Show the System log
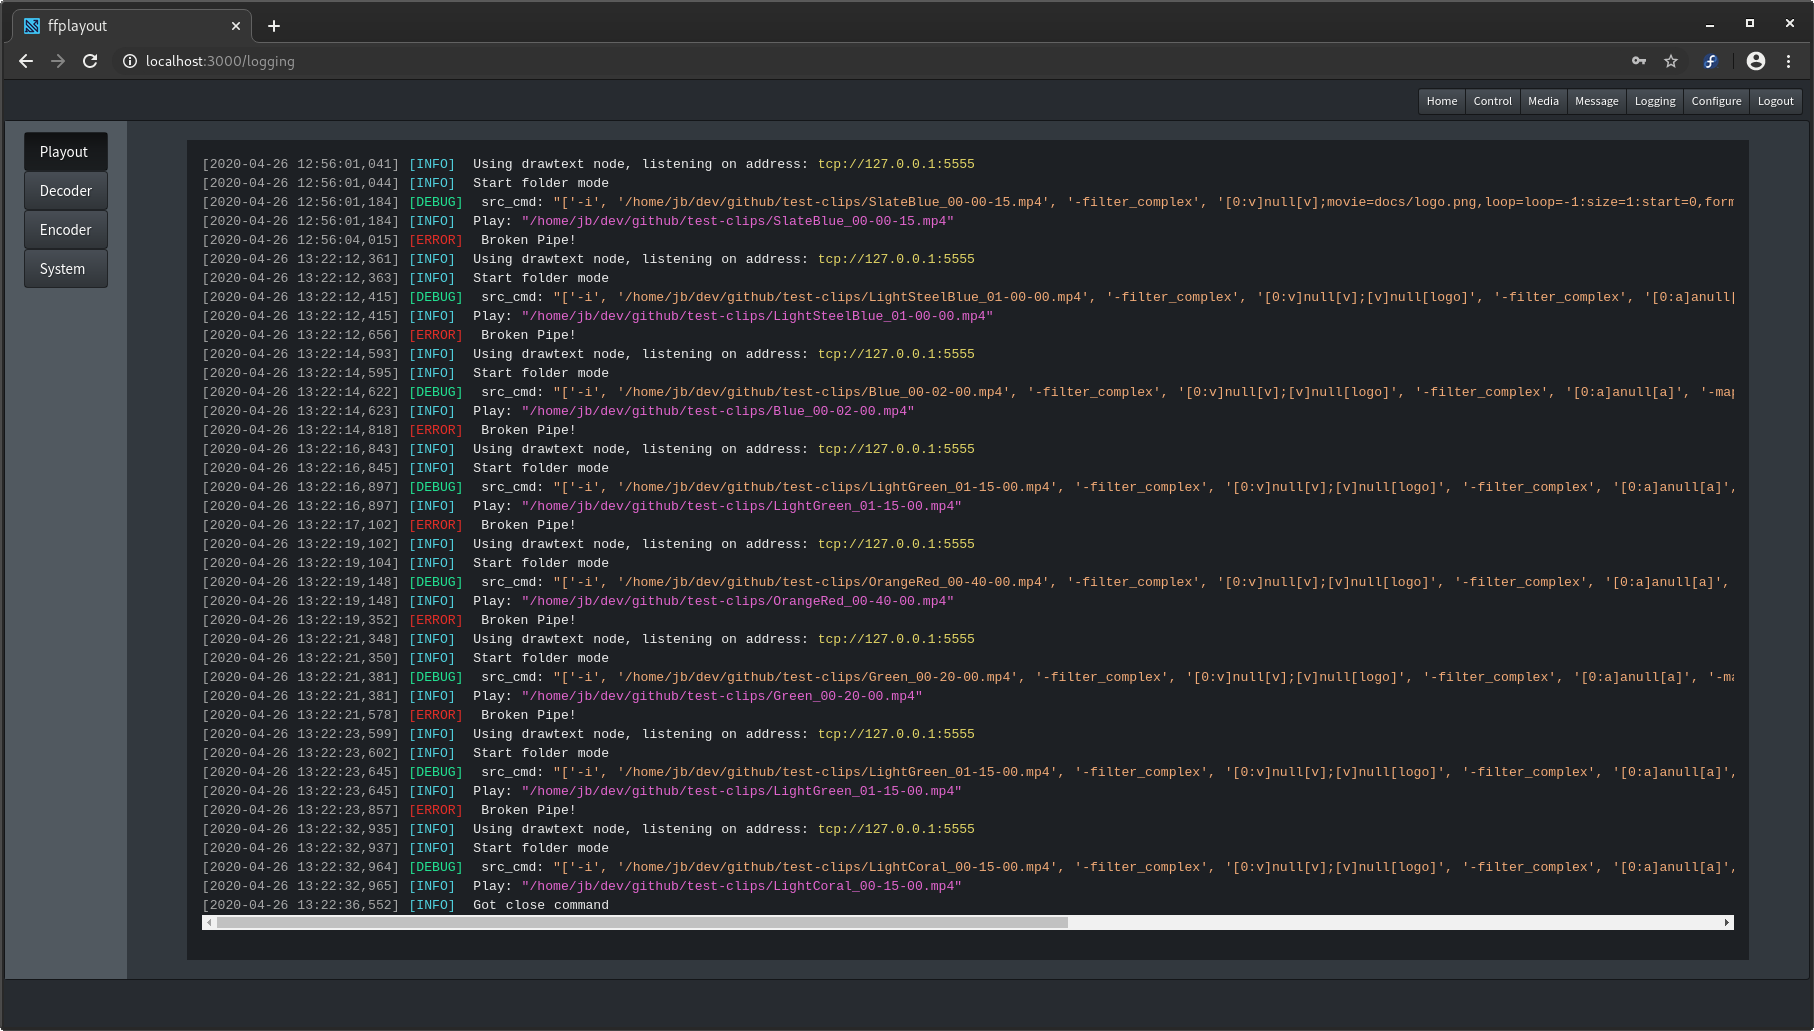Screen dimensions: 1814x1031 66,269
